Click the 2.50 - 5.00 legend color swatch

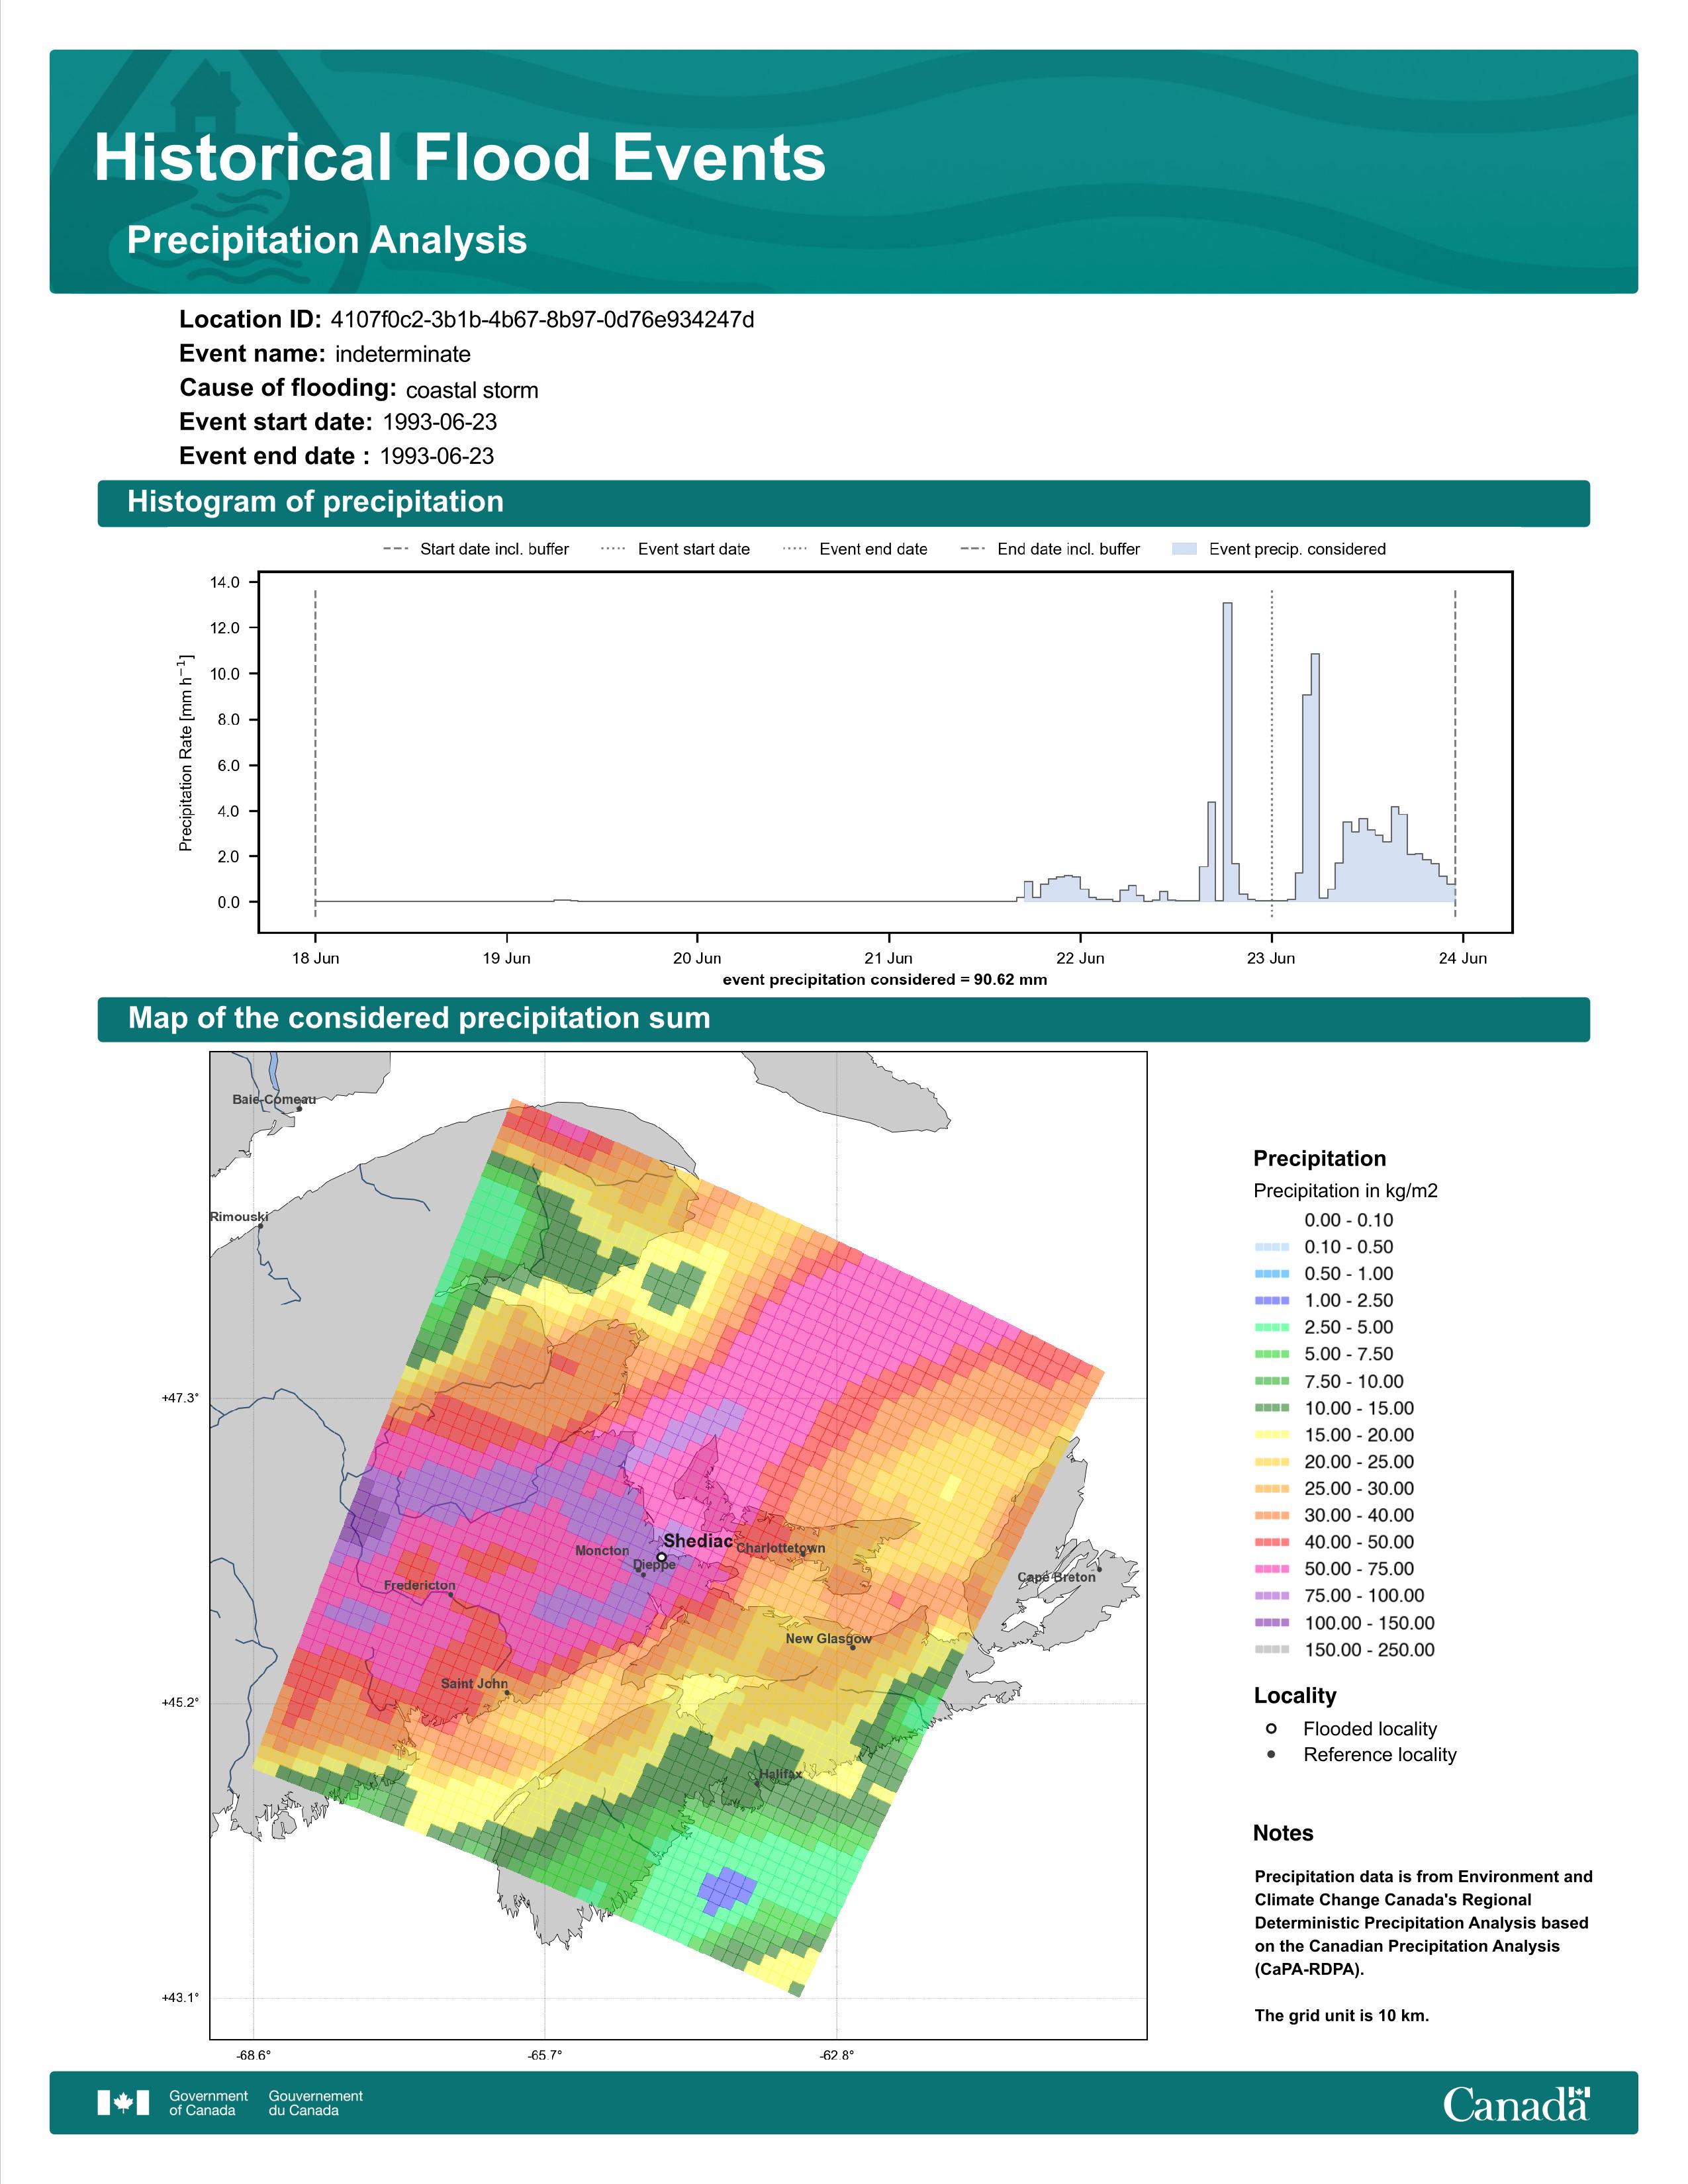tap(1271, 1328)
